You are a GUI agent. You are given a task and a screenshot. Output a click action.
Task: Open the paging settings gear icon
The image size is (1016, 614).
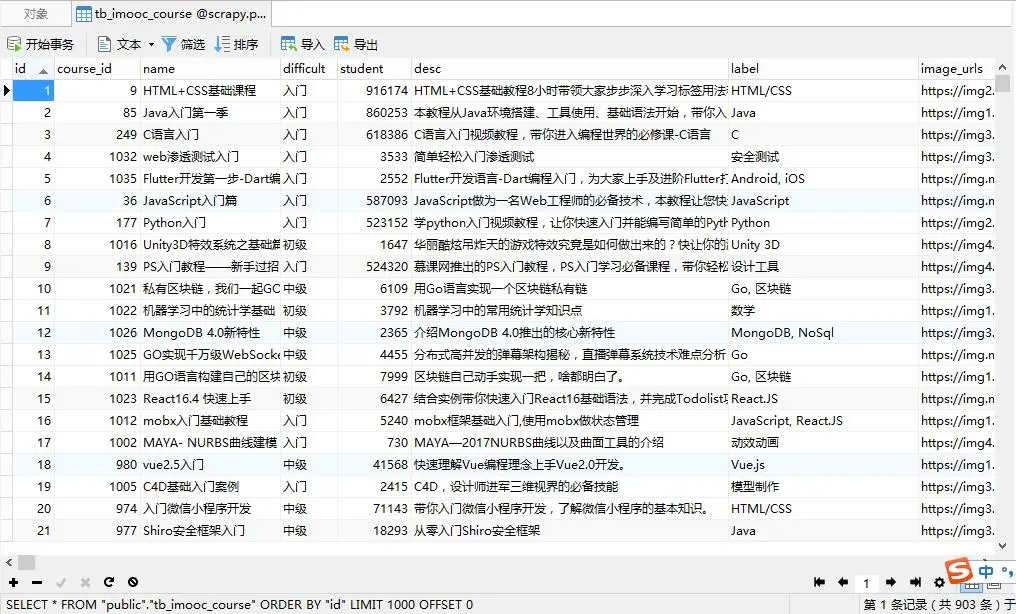click(939, 582)
